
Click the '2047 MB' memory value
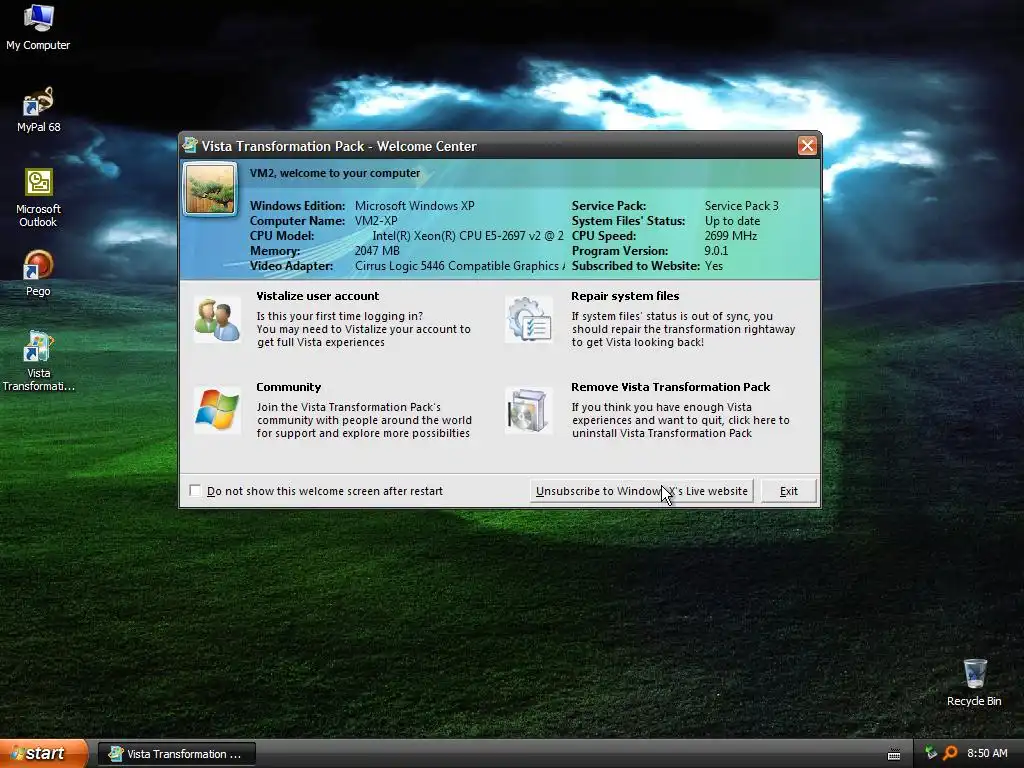[x=377, y=251]
